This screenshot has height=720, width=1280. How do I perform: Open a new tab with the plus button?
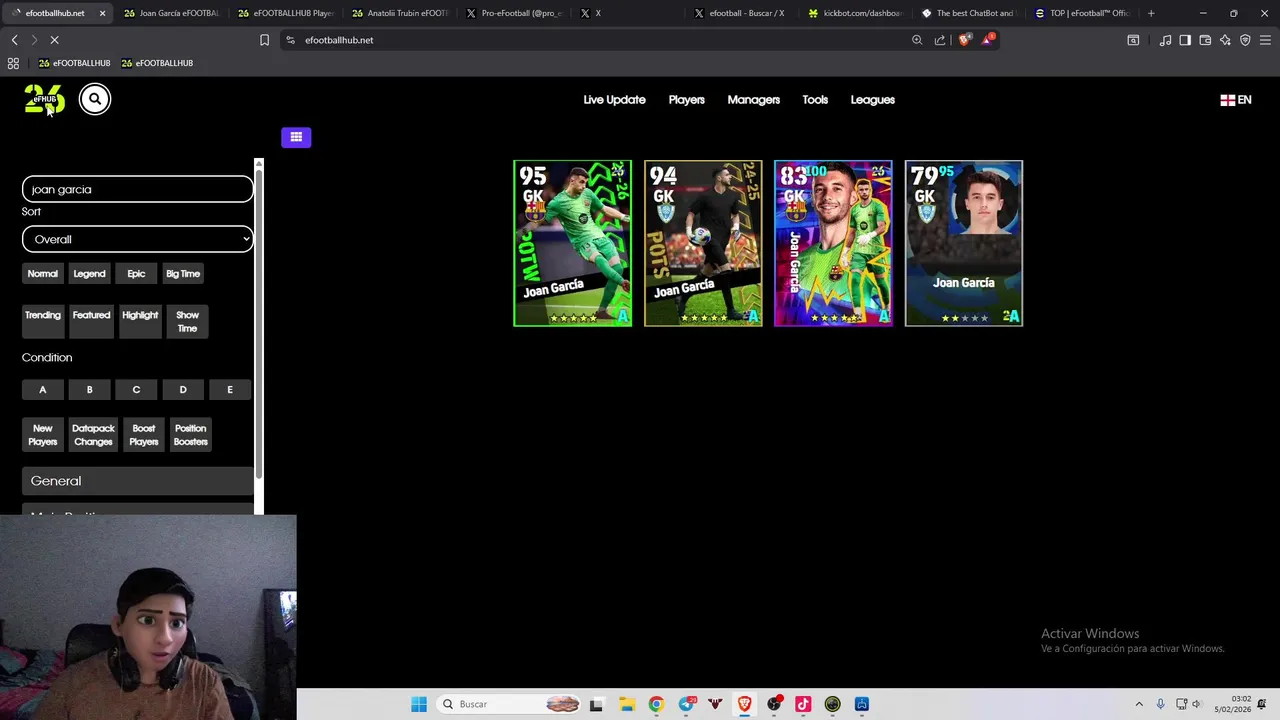[x=1151, y=13]
